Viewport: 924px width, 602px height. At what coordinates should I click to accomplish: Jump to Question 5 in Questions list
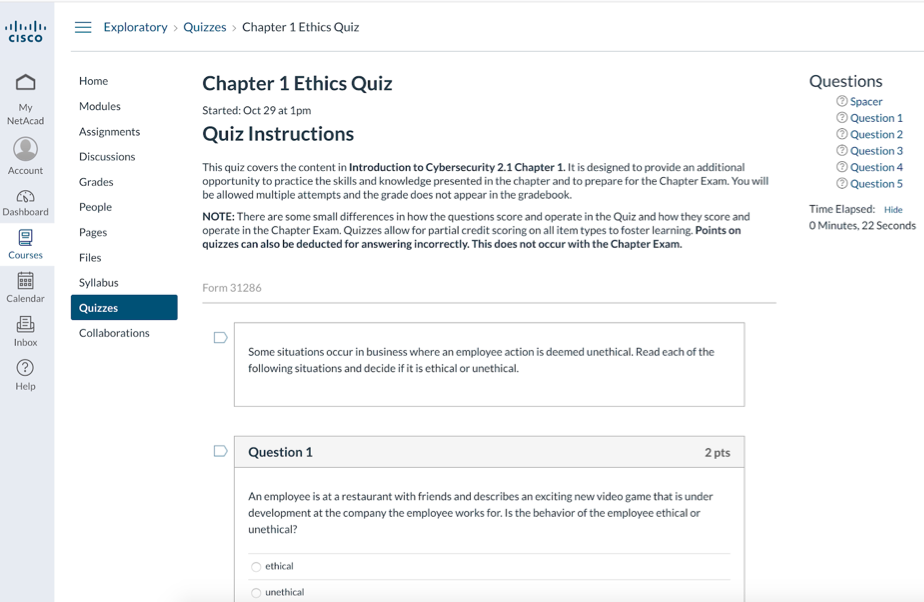[876, 184]
